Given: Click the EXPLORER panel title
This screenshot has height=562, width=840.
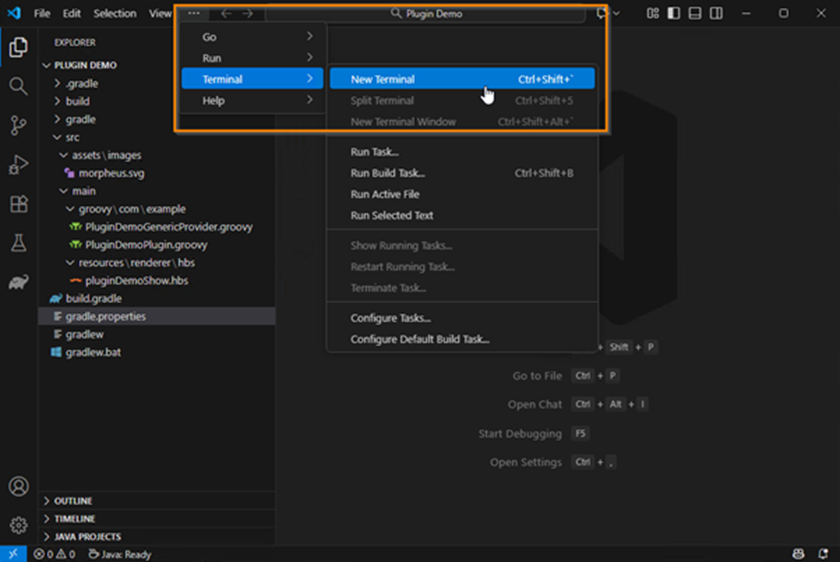Looking at the screenshot, I should pyautogui.click(x=75, y=42).
